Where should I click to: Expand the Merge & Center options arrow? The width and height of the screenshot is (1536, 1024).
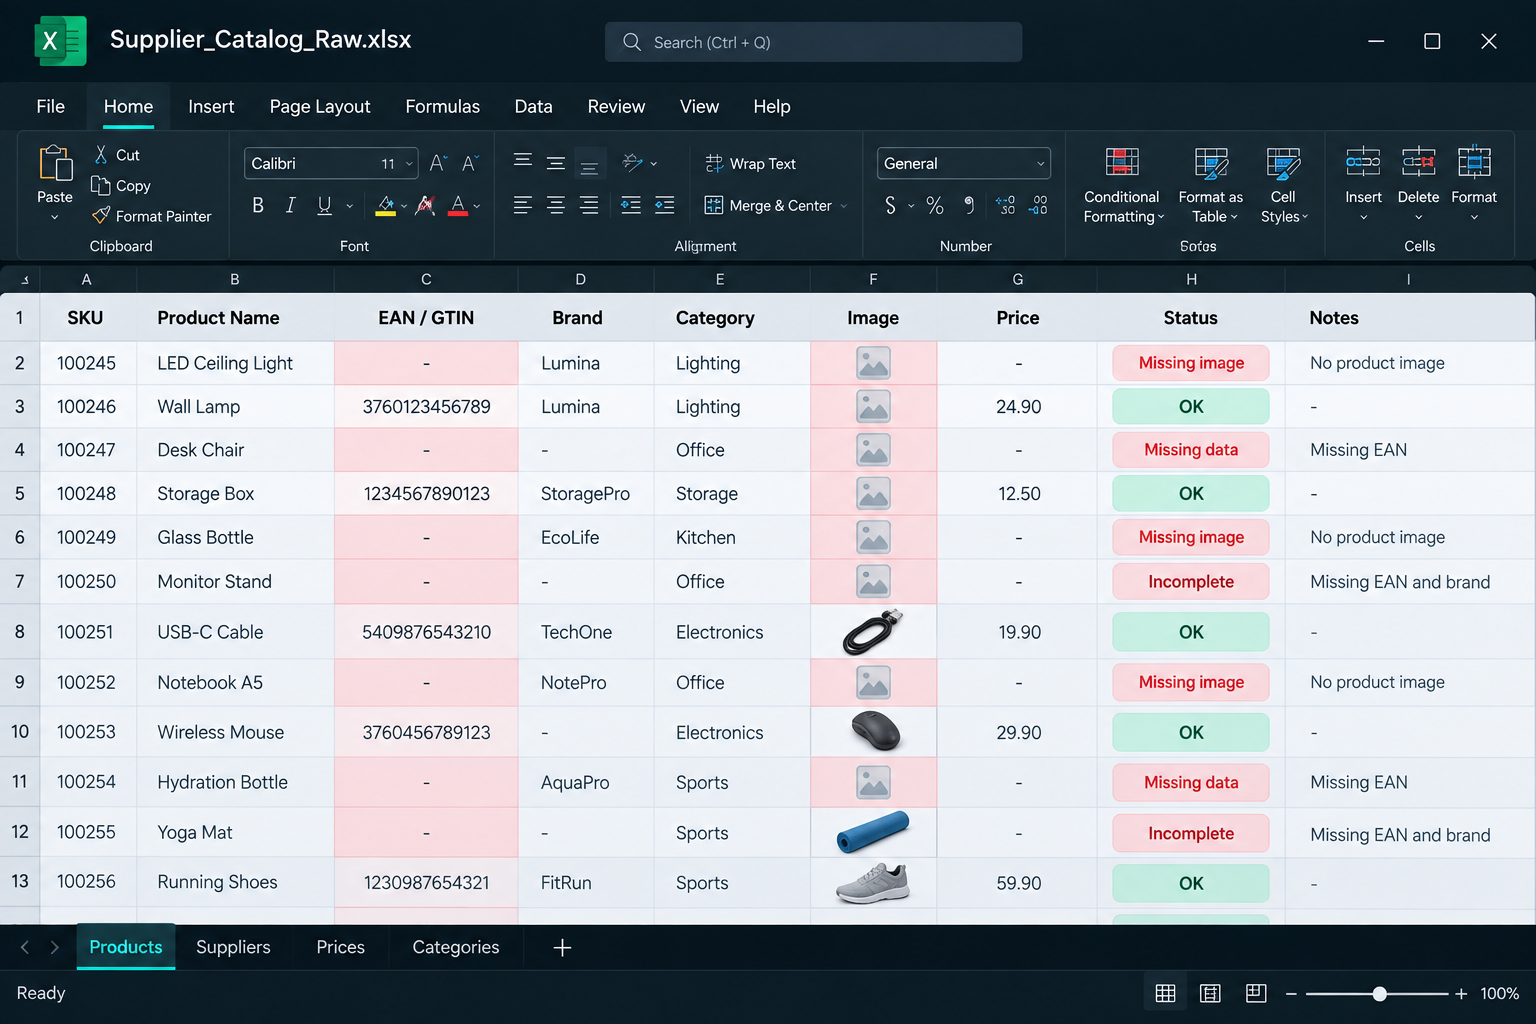pyautogui.click(x=844, y=206)
